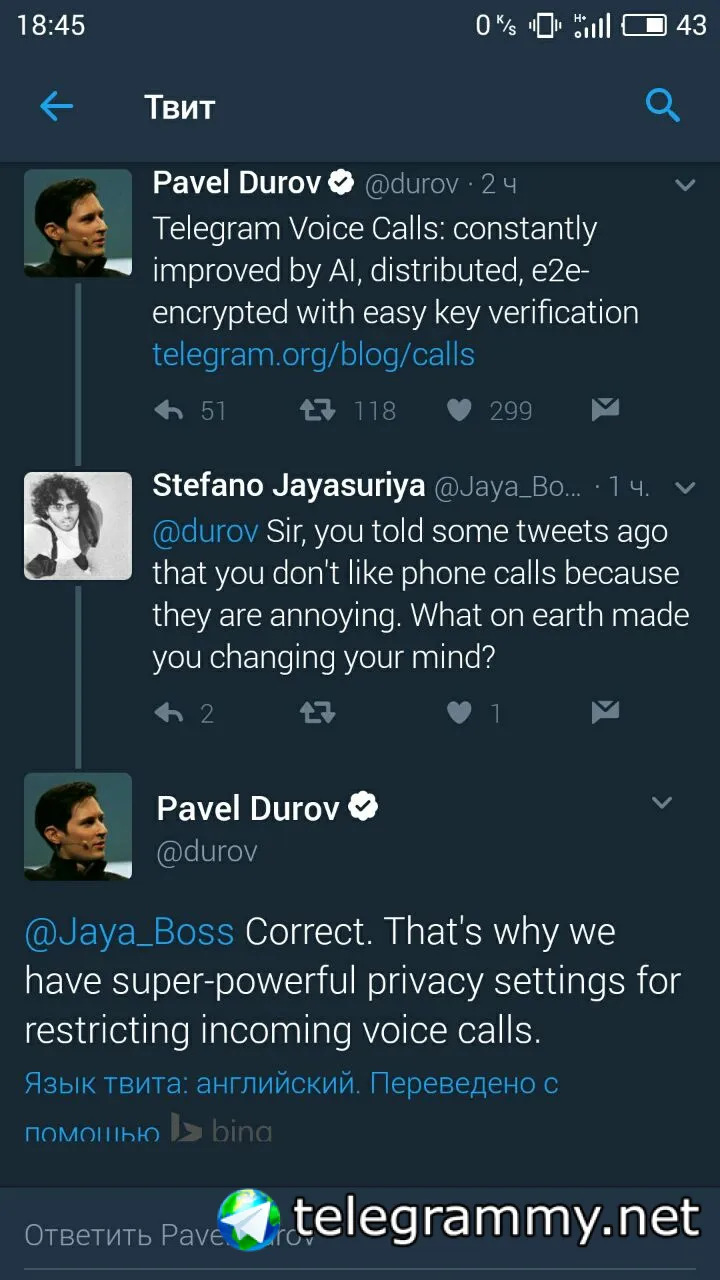Retweet Stefano Jayasuriya's tweet
Image resolution: width=720 pixels, height=1280 pixels.
[x=318, y=712]
